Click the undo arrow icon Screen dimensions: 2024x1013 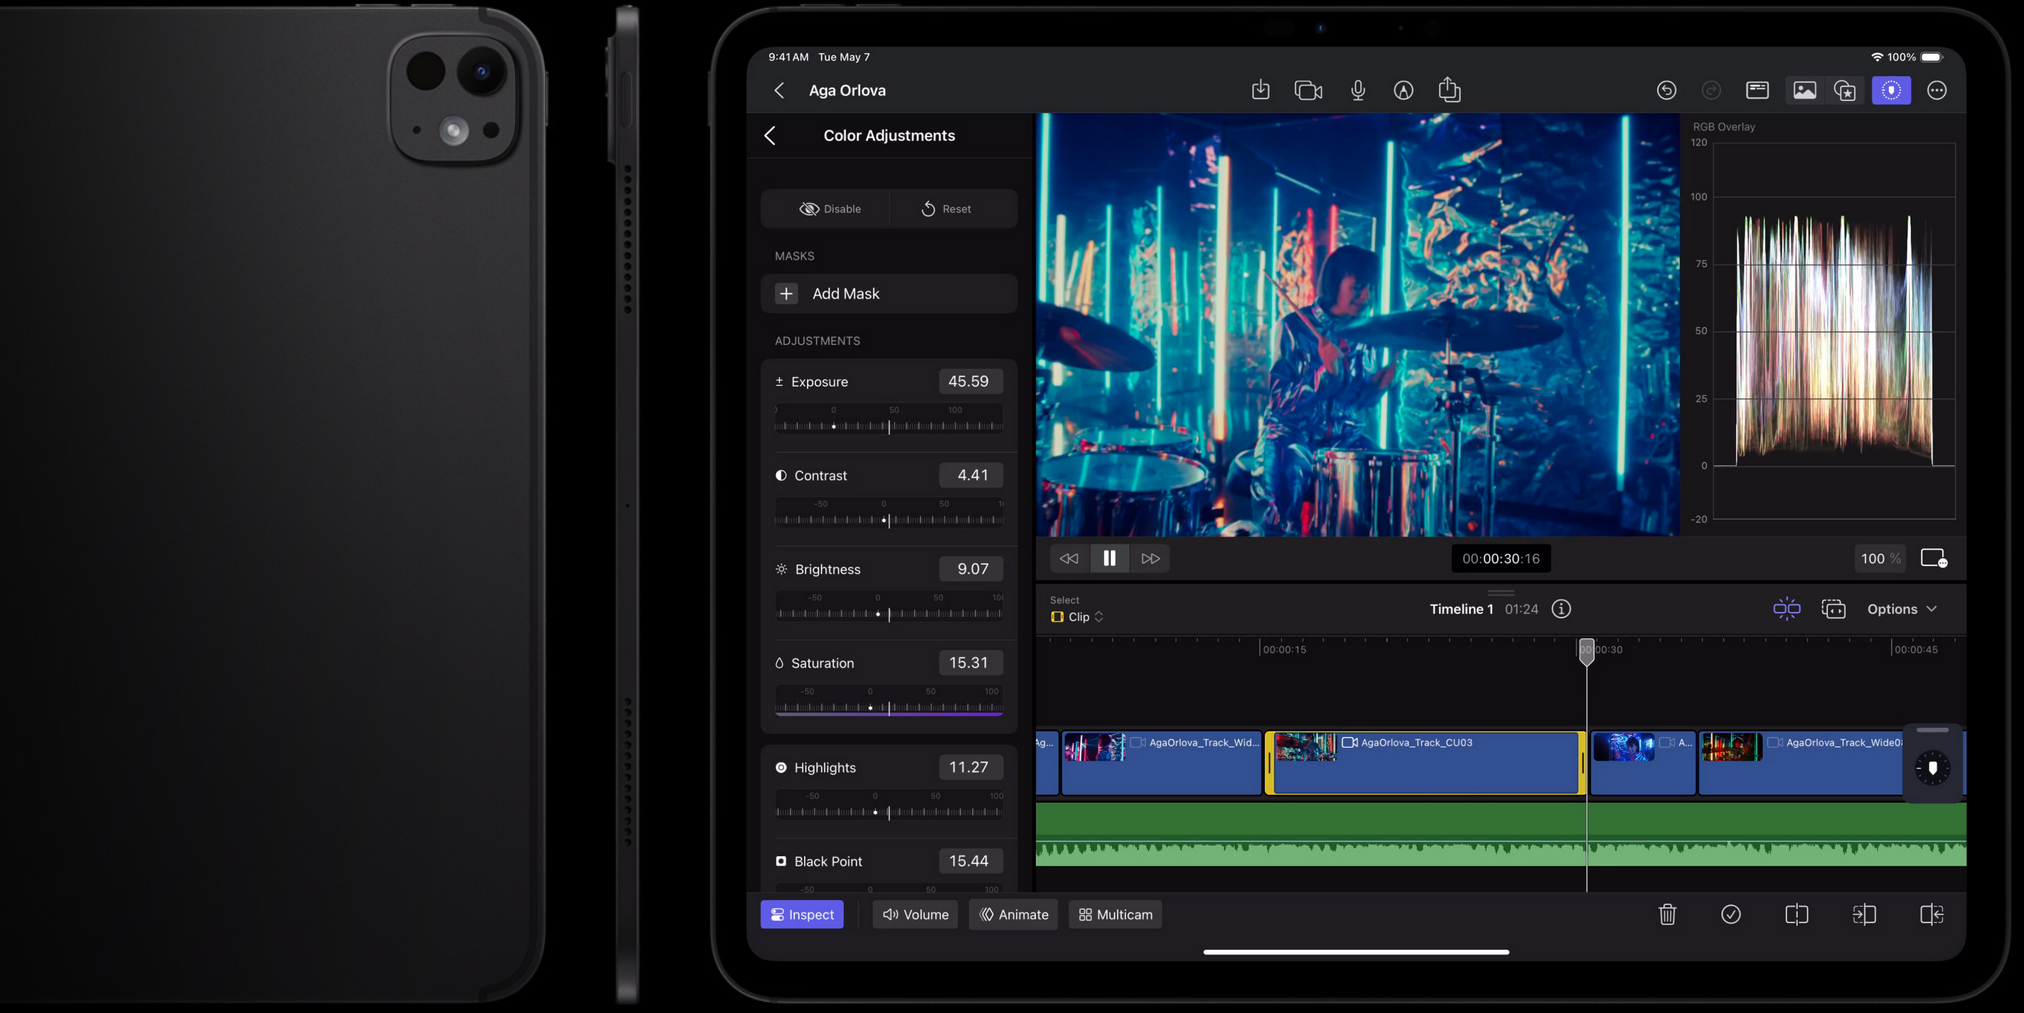pyautogui.click(x=1666, y=91)
